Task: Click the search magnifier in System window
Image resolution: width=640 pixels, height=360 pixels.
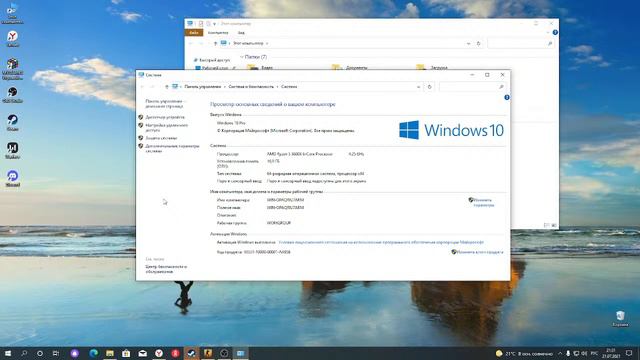Action: pyautogui.click(x=501, y=87)
